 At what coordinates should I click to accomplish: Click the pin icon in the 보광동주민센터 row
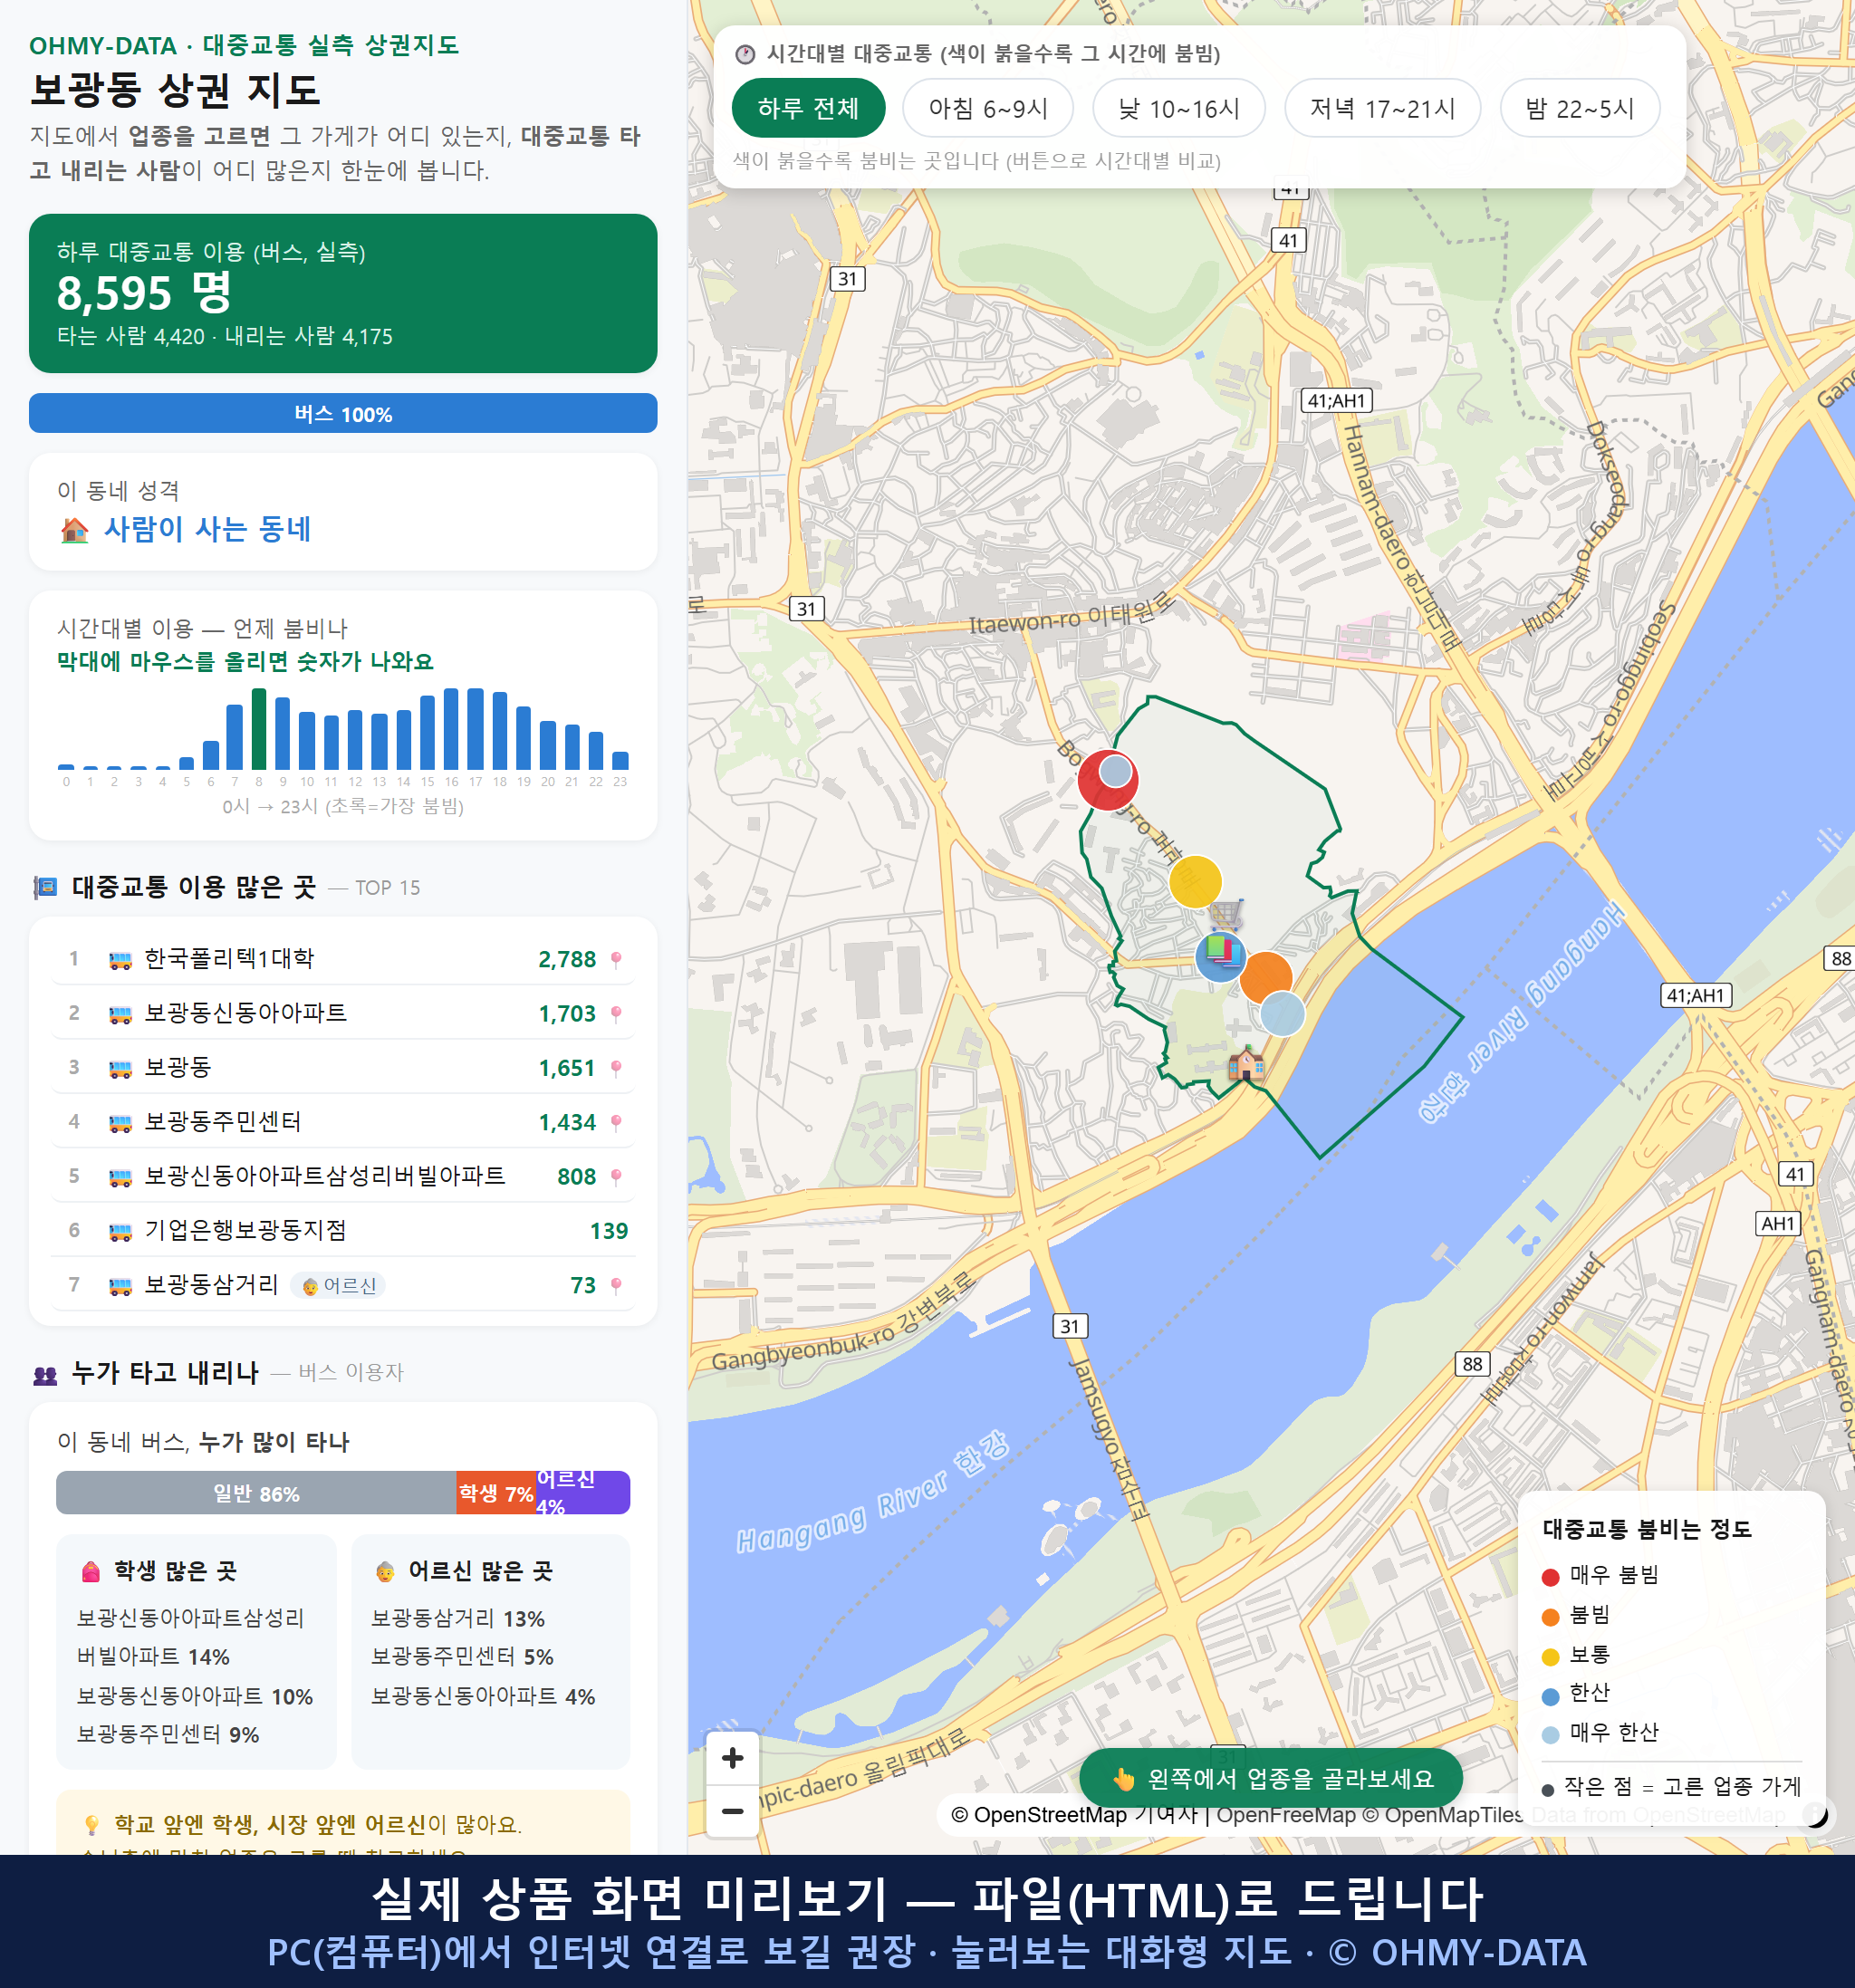(x=616, y=1123)
